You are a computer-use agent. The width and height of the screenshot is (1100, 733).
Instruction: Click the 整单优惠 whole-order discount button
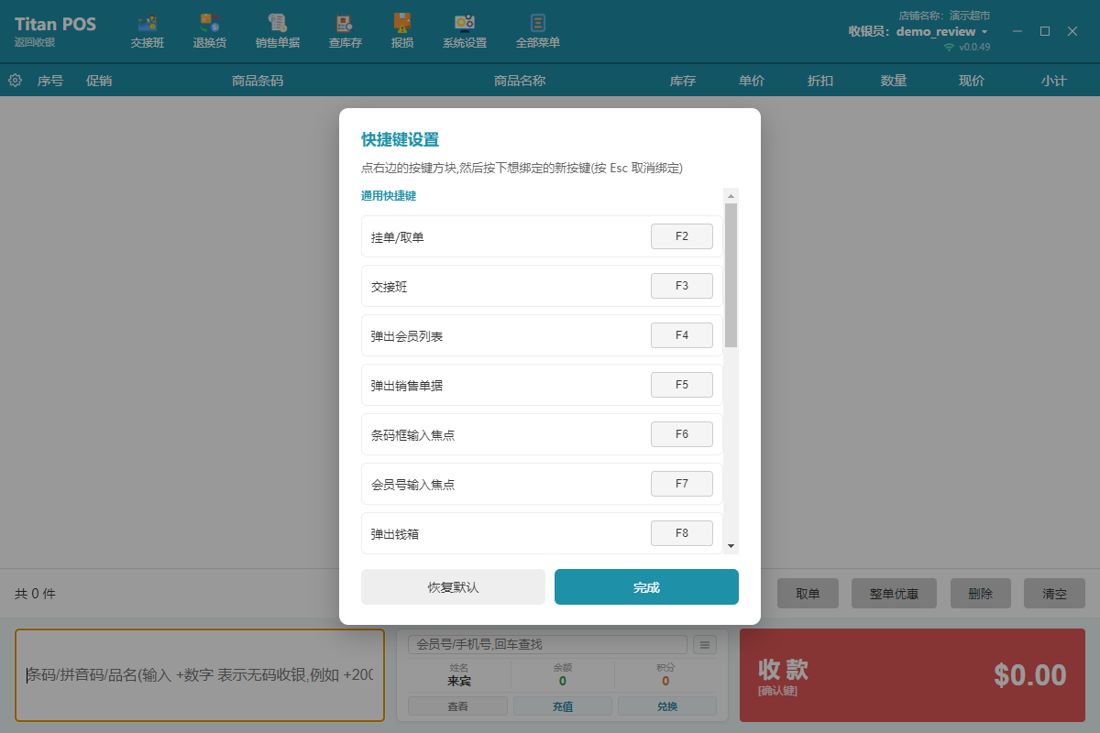coord(894,593)
